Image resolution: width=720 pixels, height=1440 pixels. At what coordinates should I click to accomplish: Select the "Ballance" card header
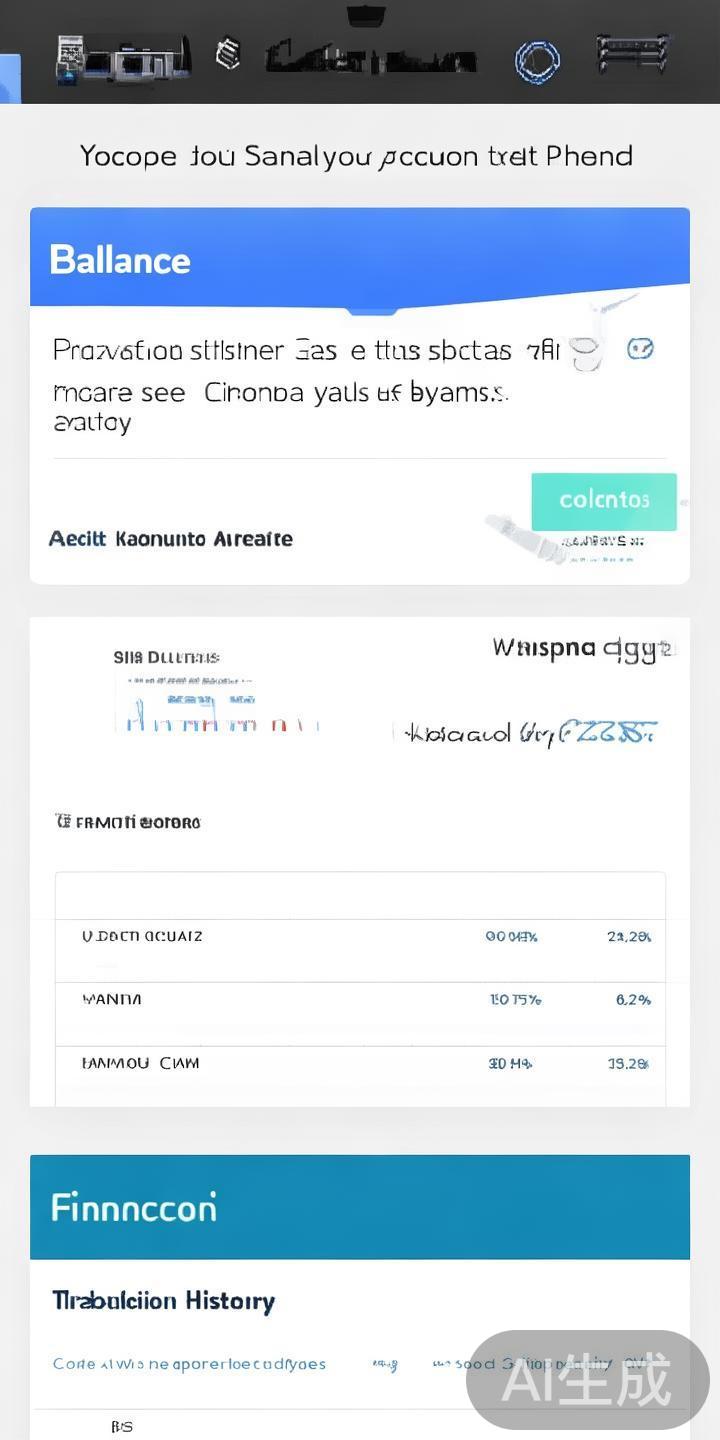[x=360, y=258]
